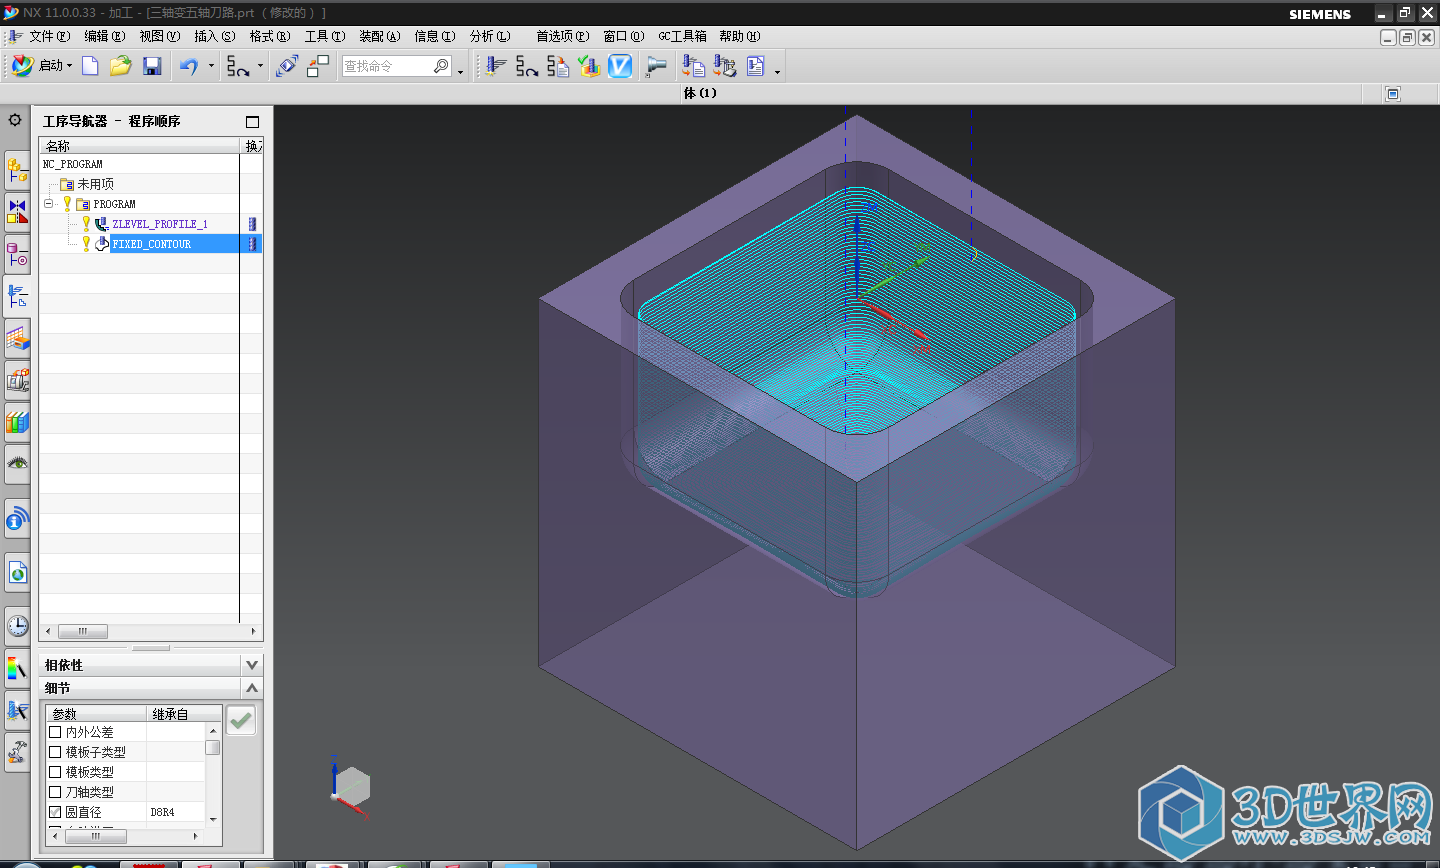The width and height of the screenshot is (1440, 868).
Task: Open the History clock sidebar tab
Action: (x=17, y=626)
